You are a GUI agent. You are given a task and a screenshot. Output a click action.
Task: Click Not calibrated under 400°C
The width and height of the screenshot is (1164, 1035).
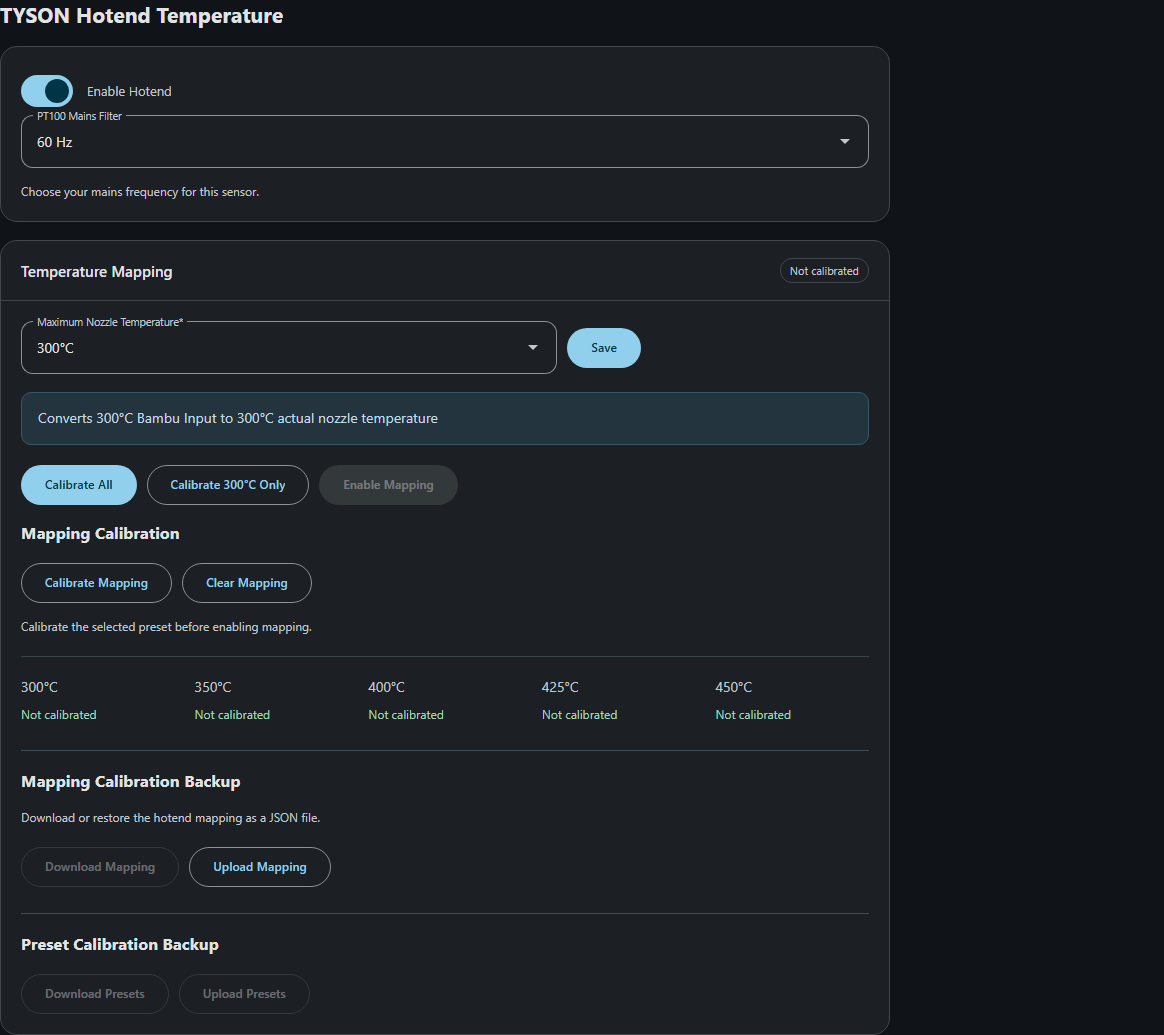[406, 714]
